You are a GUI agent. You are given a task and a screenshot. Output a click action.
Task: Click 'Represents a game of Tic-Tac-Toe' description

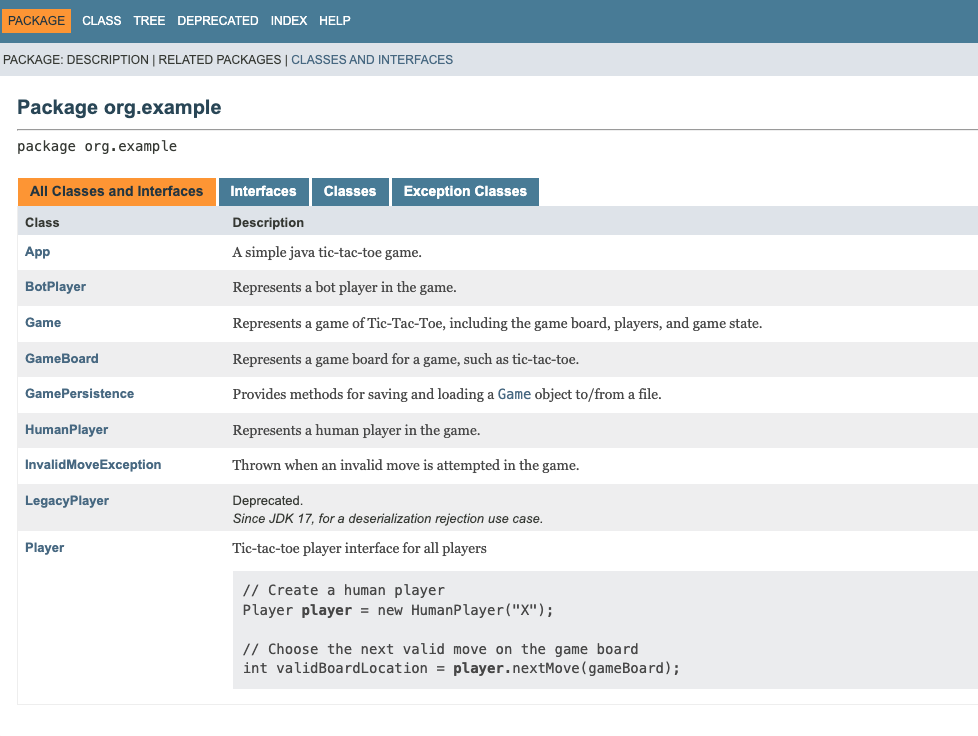click(497, 324)
